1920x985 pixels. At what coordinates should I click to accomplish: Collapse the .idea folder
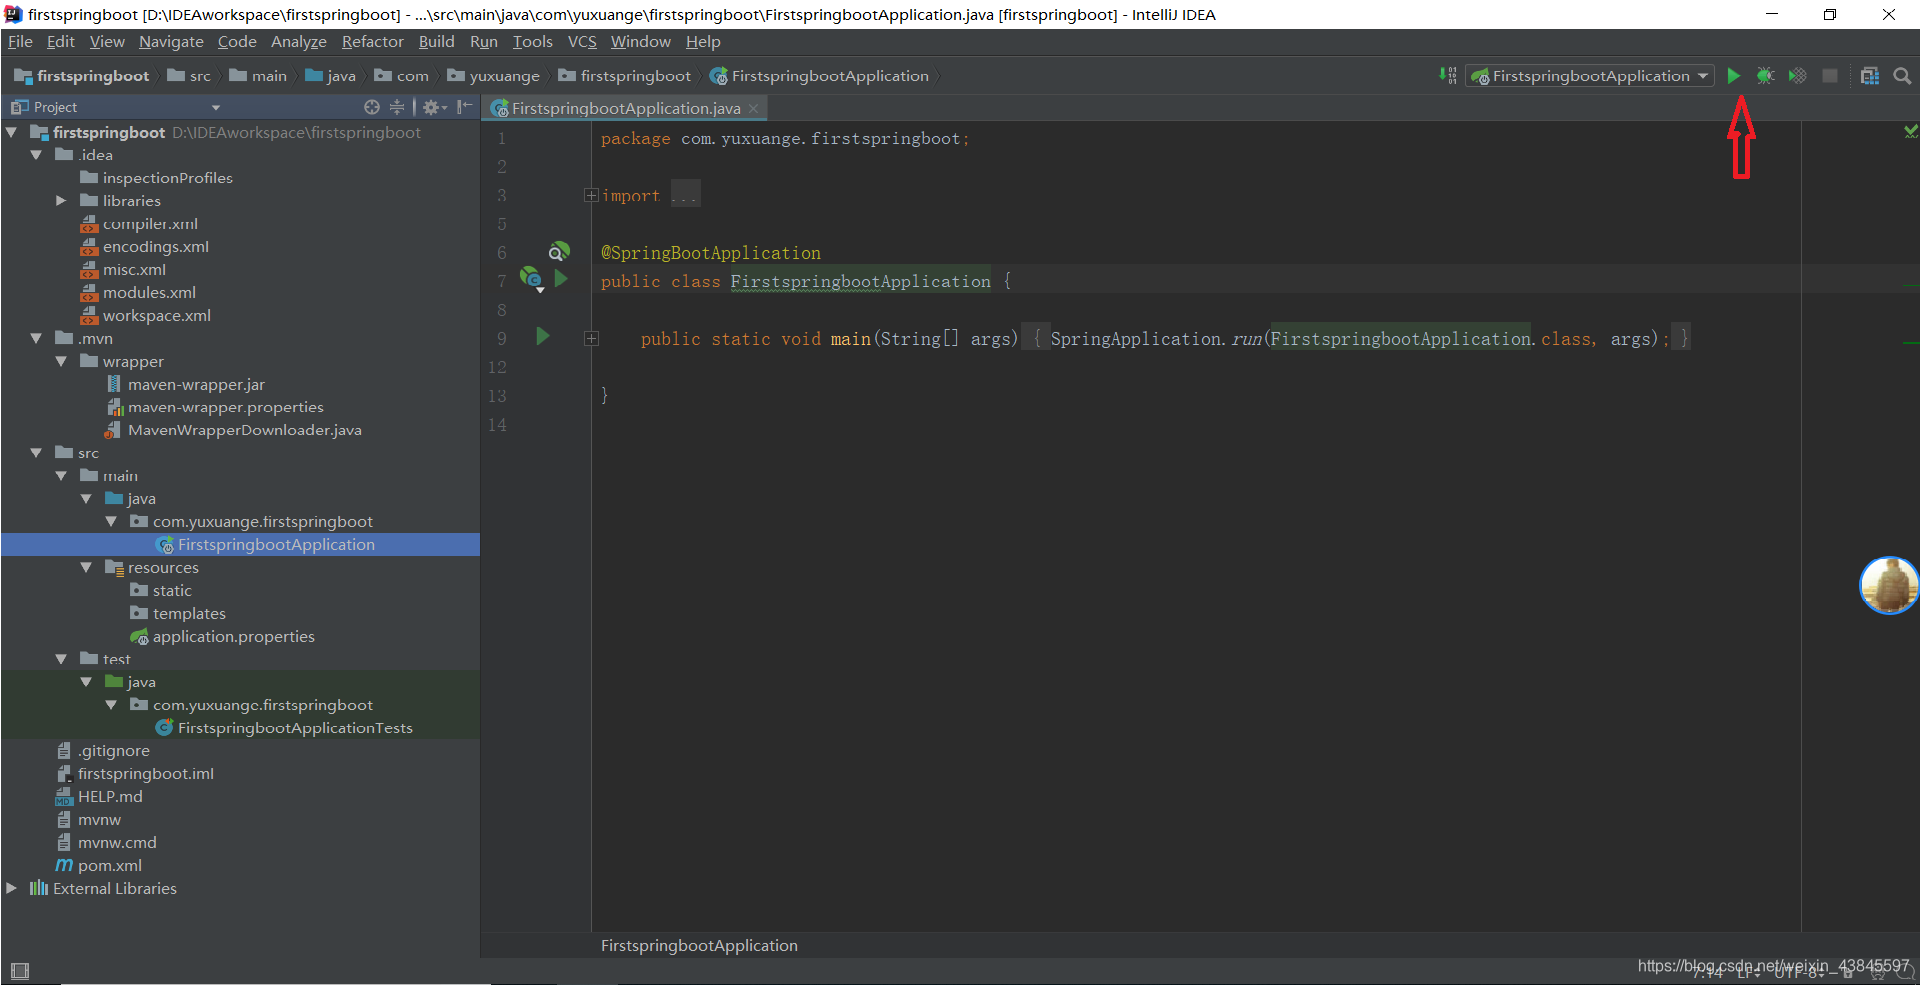point(37,155)
